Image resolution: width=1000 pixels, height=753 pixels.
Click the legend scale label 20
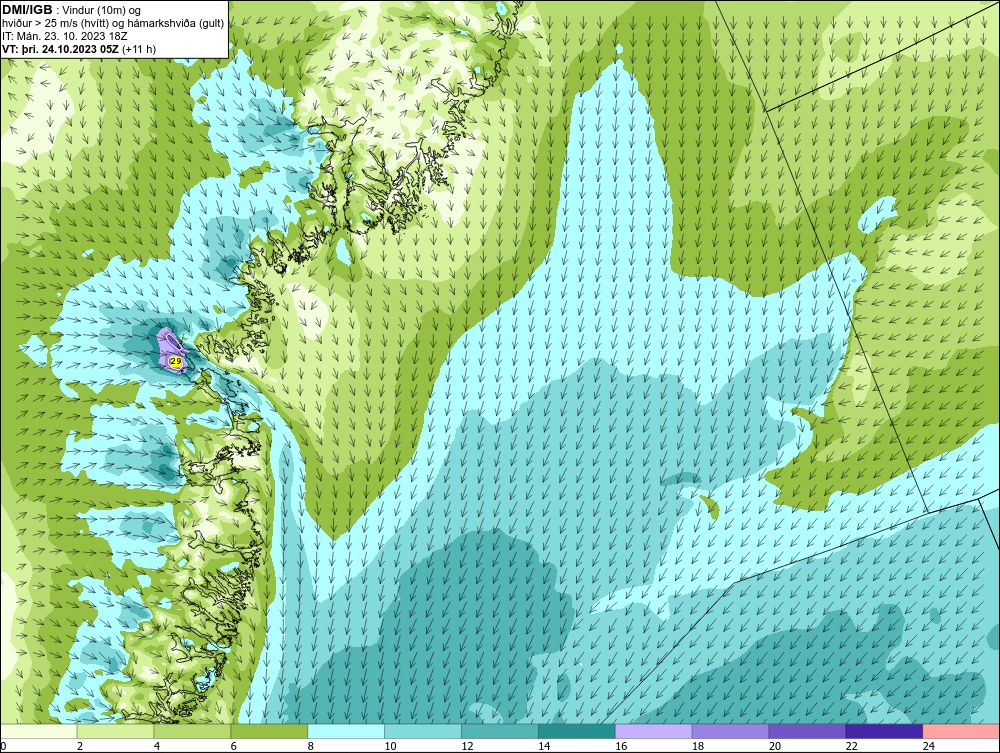coord(775,746)
